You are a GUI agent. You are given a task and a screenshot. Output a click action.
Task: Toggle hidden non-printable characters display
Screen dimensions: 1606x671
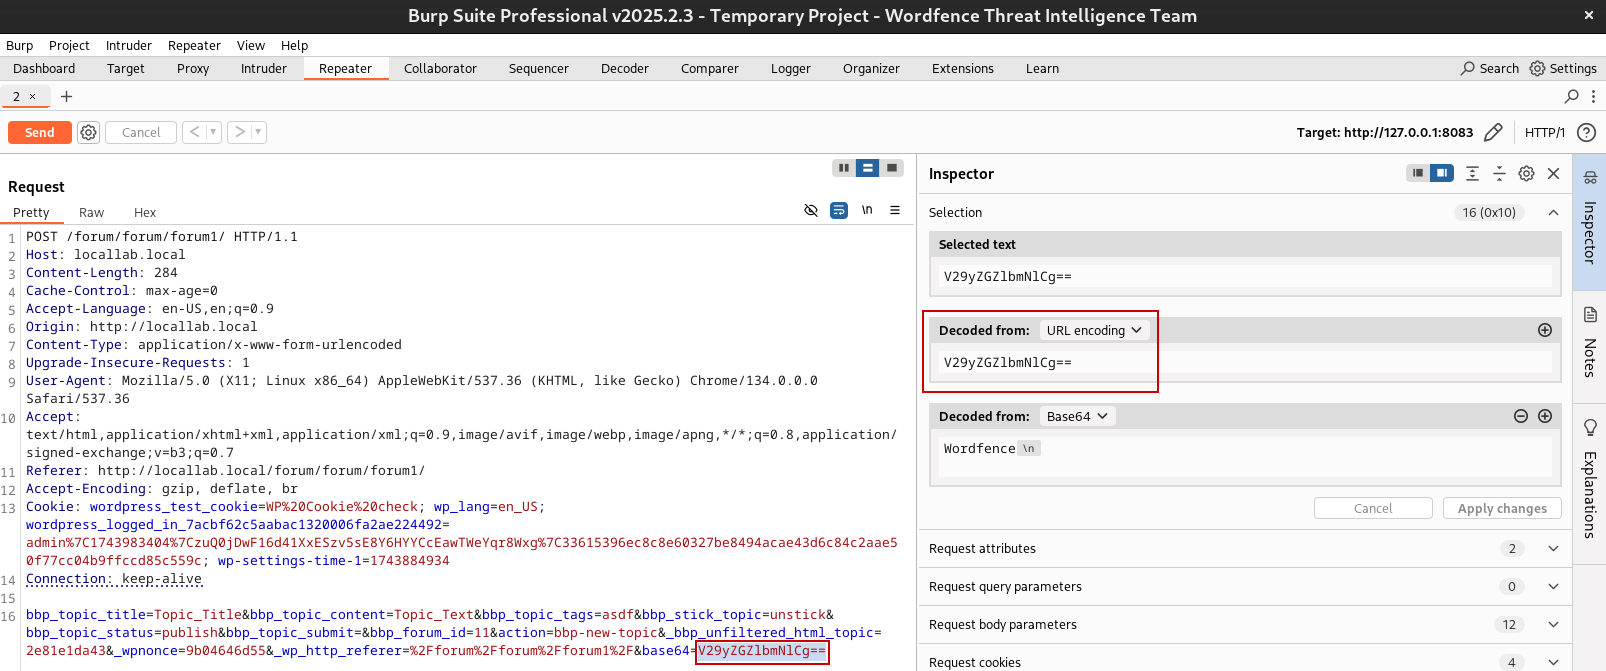pos(811,210)
